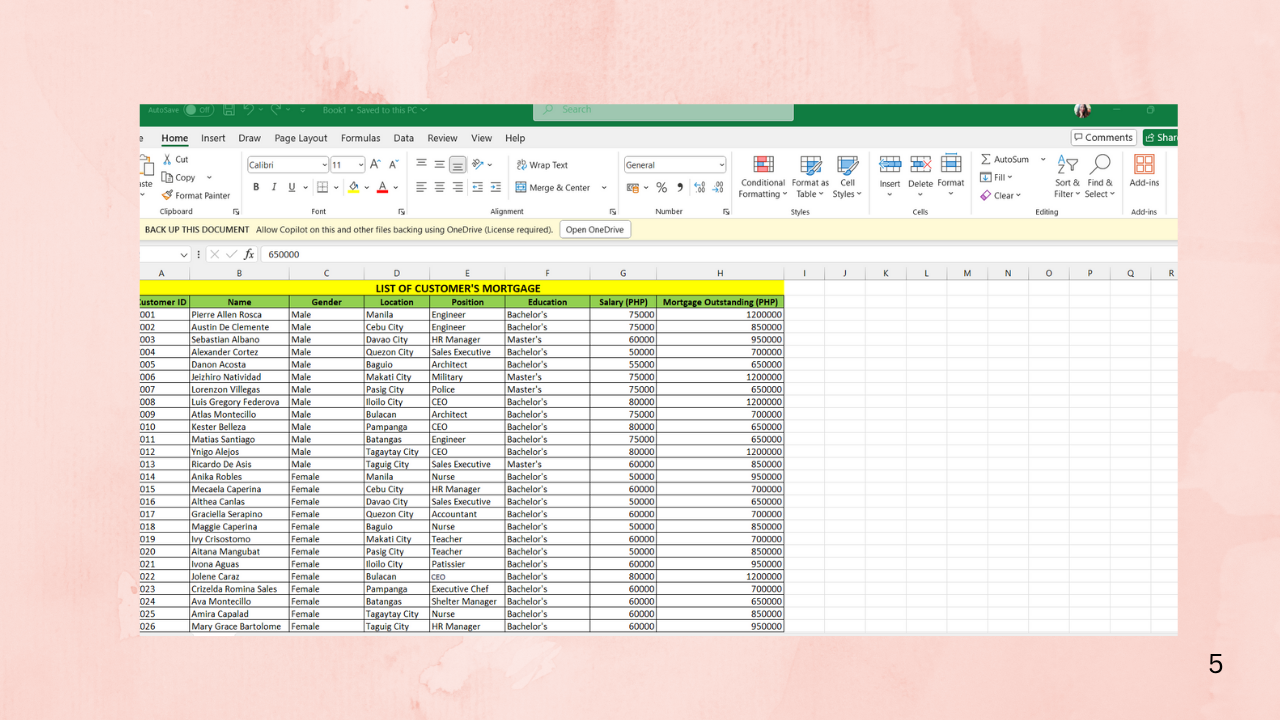
Task: Switch to the Review tab
Action: (443, 138)
